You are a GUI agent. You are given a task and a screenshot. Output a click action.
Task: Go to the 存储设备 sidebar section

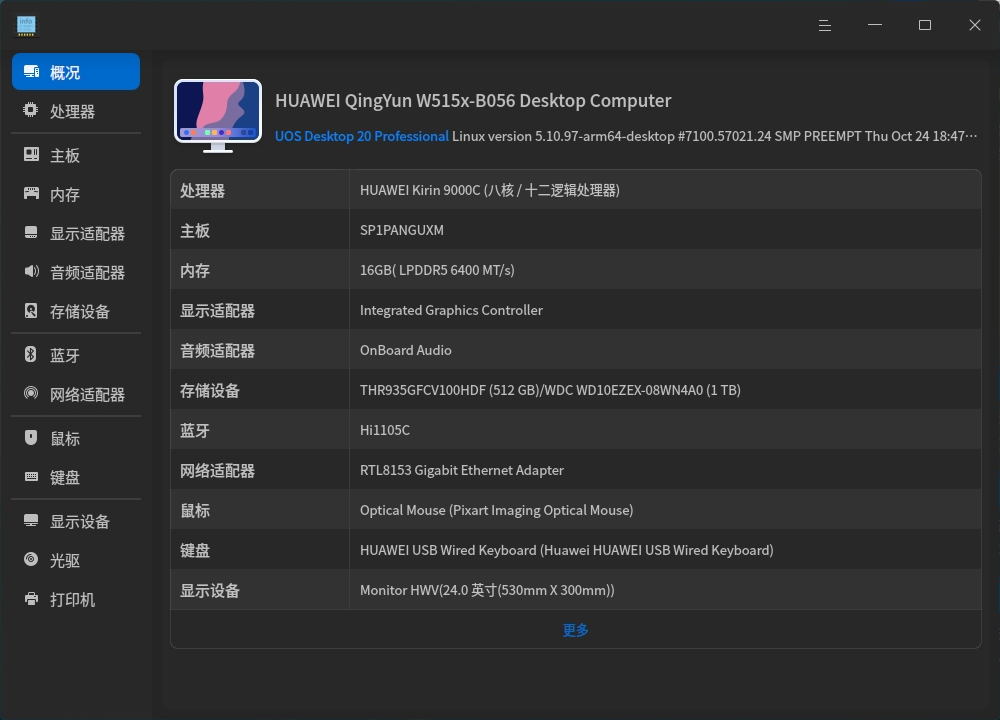click(76, 311)
